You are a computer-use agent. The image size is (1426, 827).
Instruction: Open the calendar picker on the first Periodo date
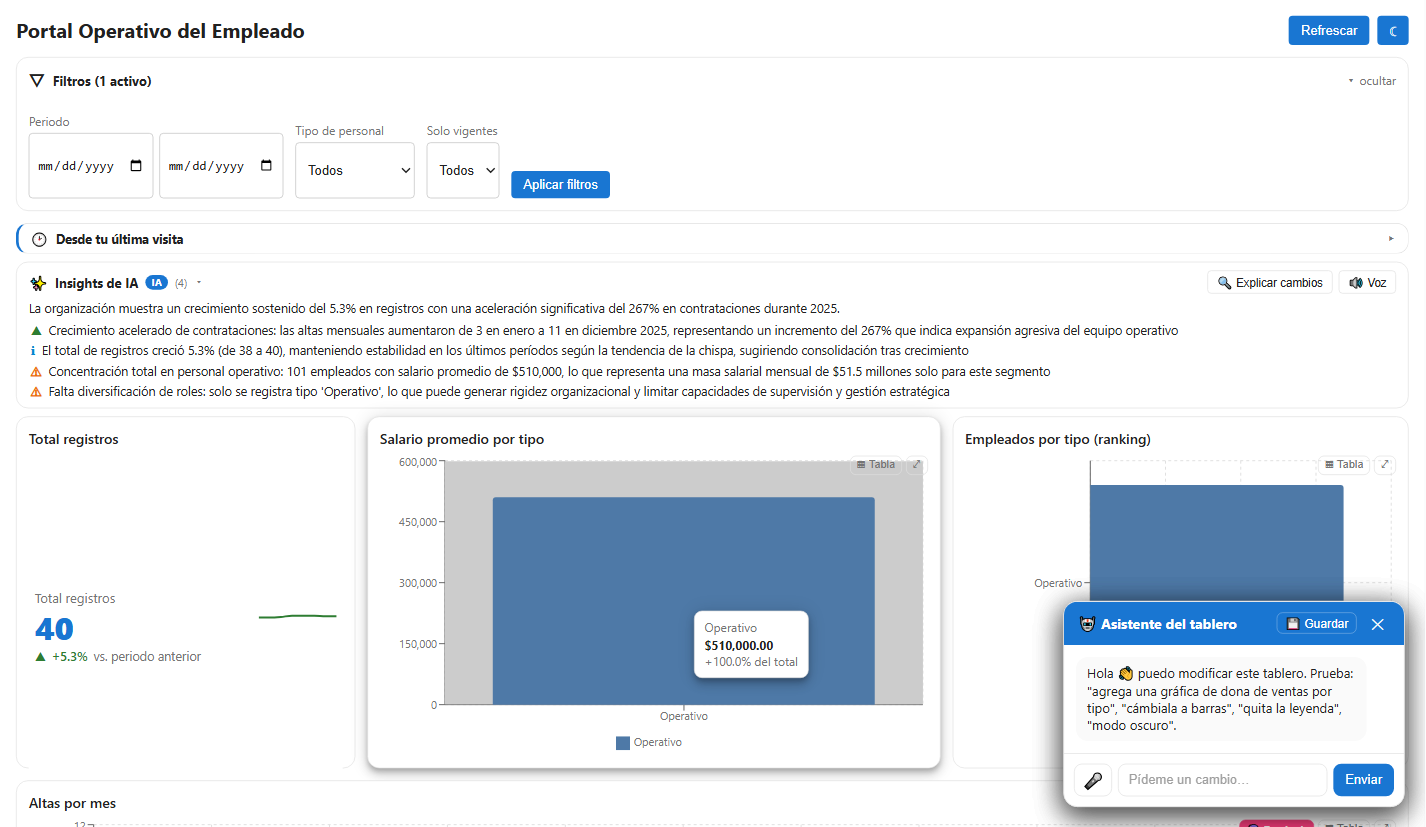pyautogui.click(x=136, y=166)
